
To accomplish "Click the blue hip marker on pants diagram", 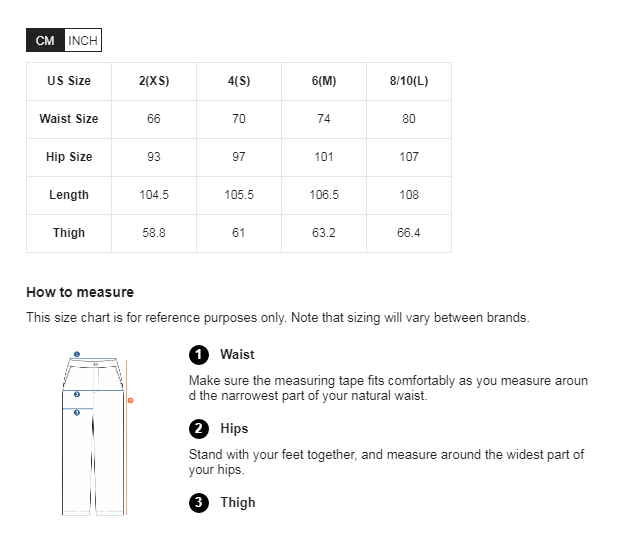I will click(77, 394).
